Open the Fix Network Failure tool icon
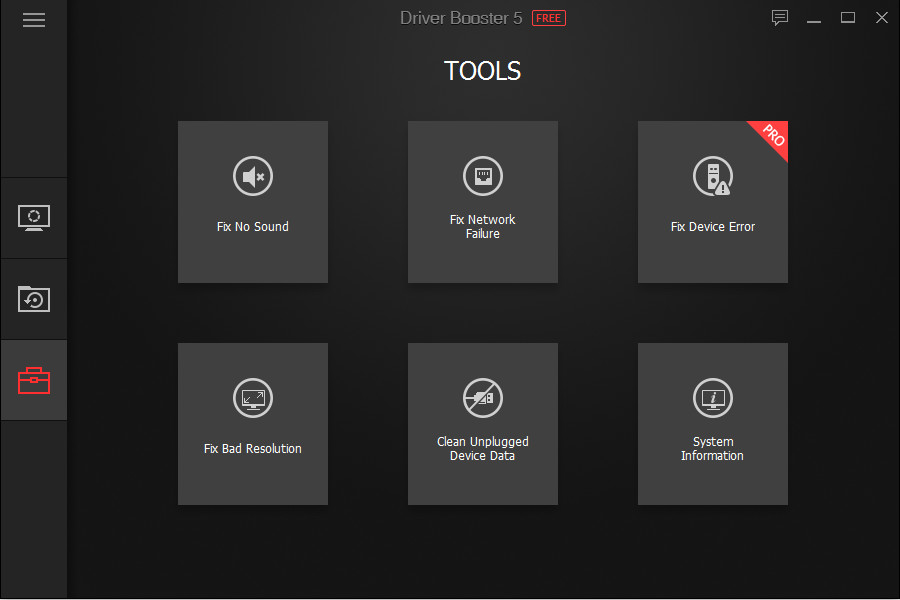The height and width of the screenshot is (600, 900). 482,176
